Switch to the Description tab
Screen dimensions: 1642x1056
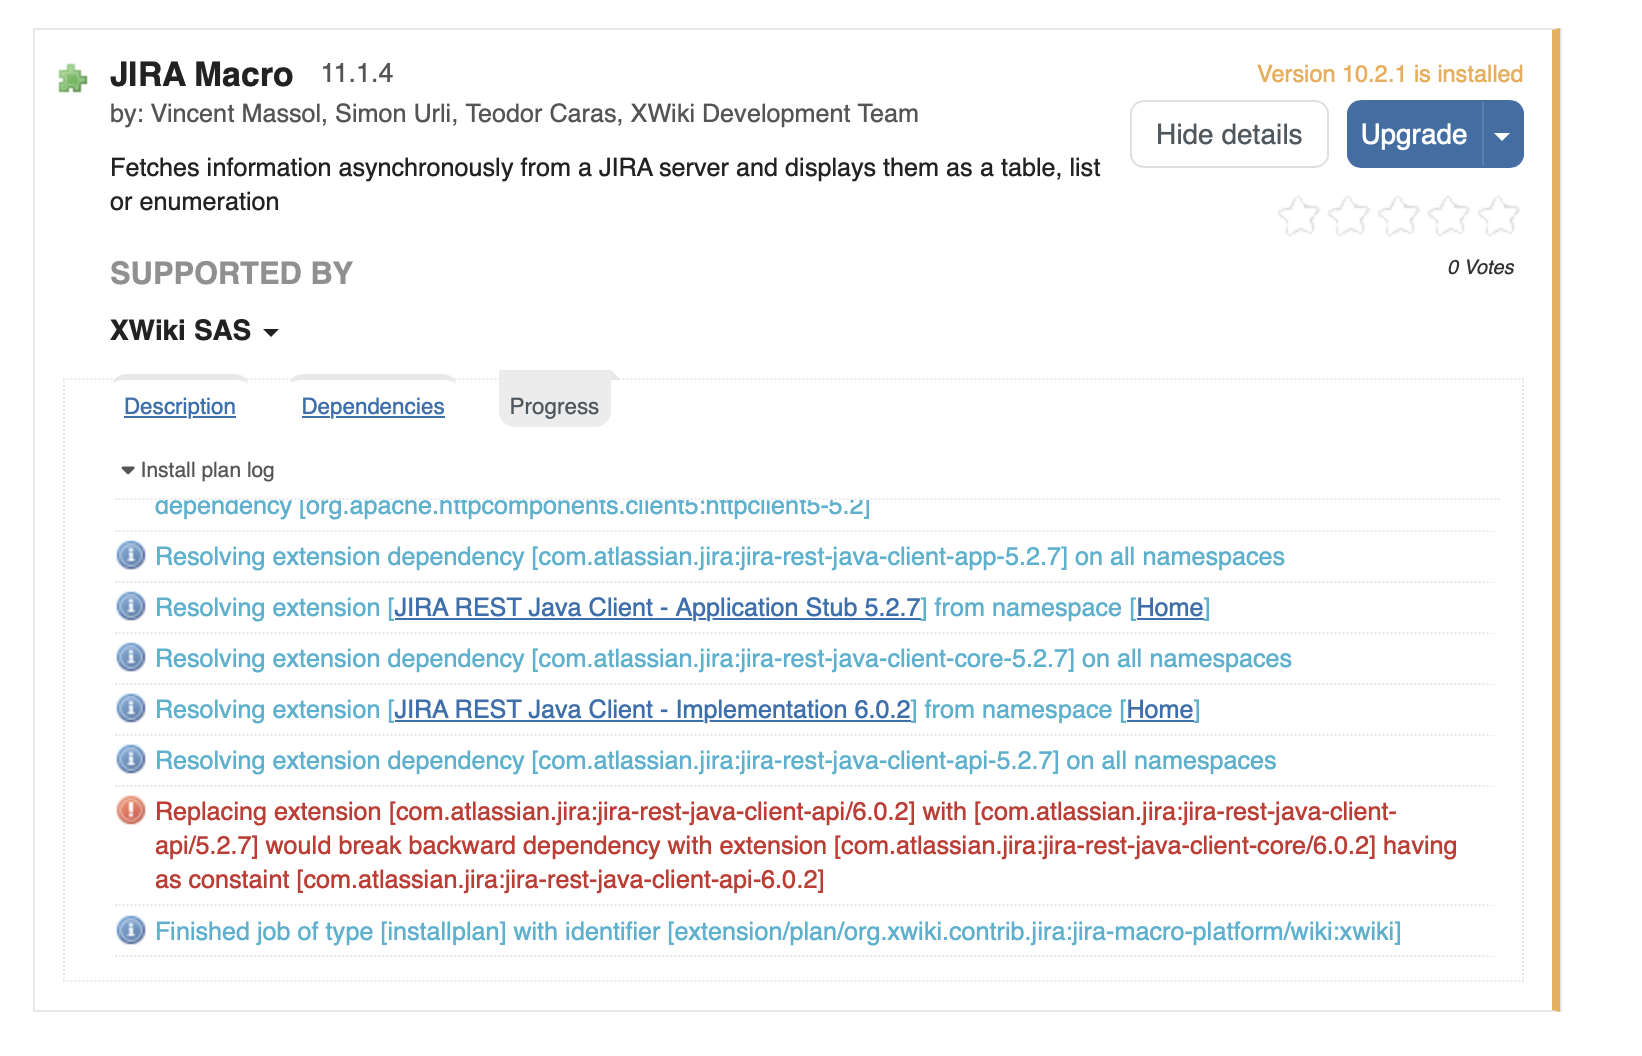tap(180, 407)
